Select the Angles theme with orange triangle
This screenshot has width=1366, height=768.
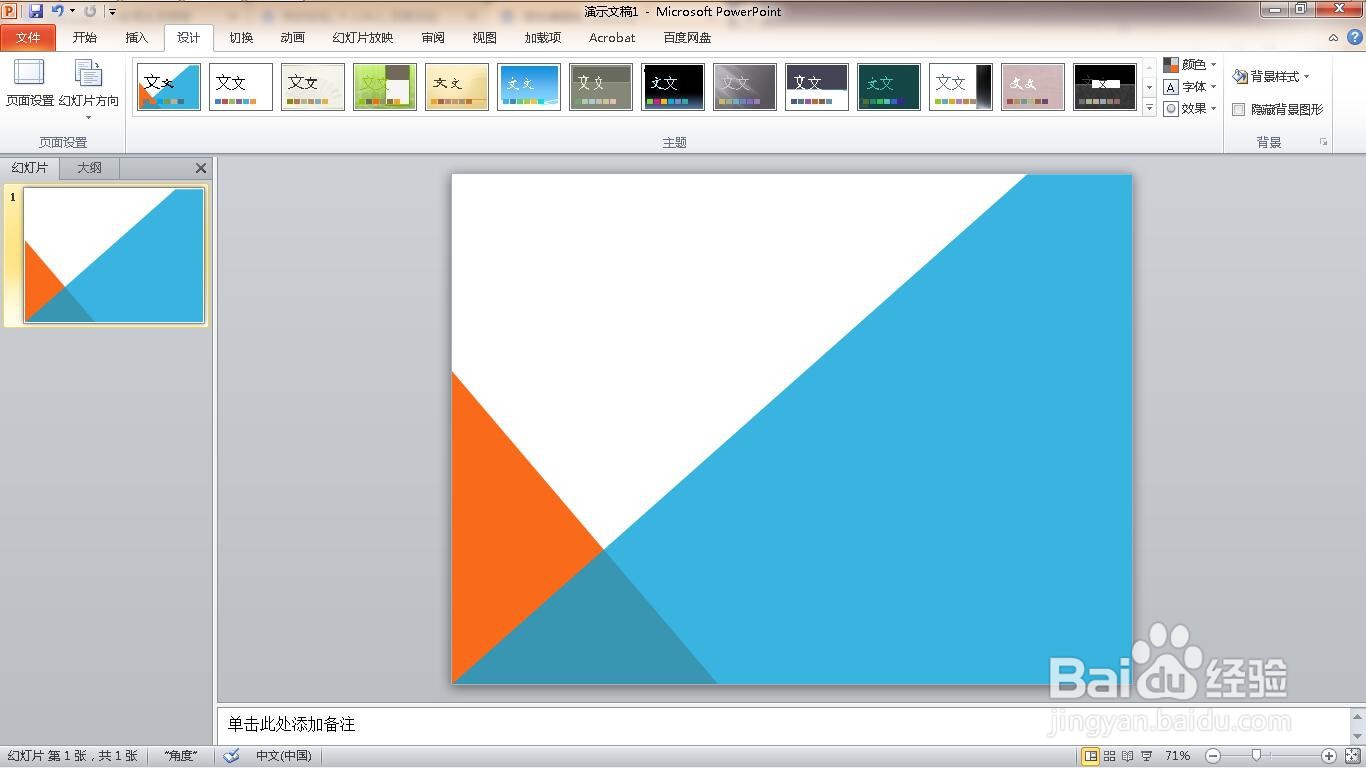(x=169, y=87)
